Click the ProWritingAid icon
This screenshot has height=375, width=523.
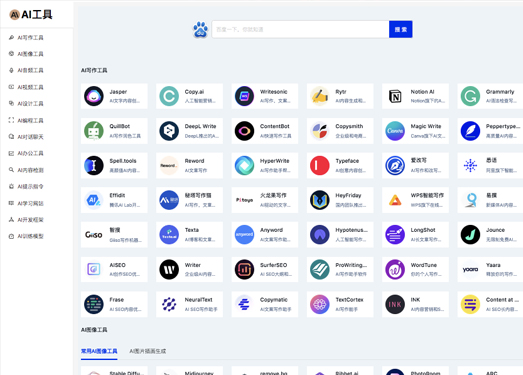pos(320,269)
